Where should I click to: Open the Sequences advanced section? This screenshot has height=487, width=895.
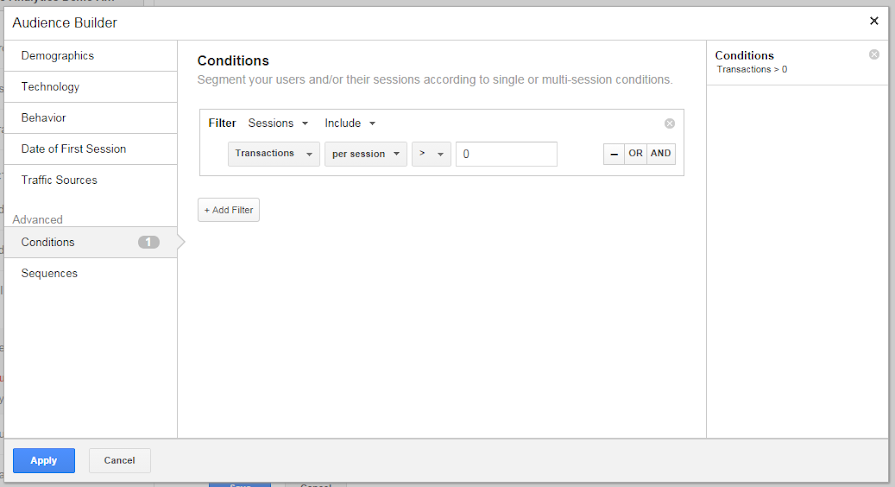pos(91,273)
